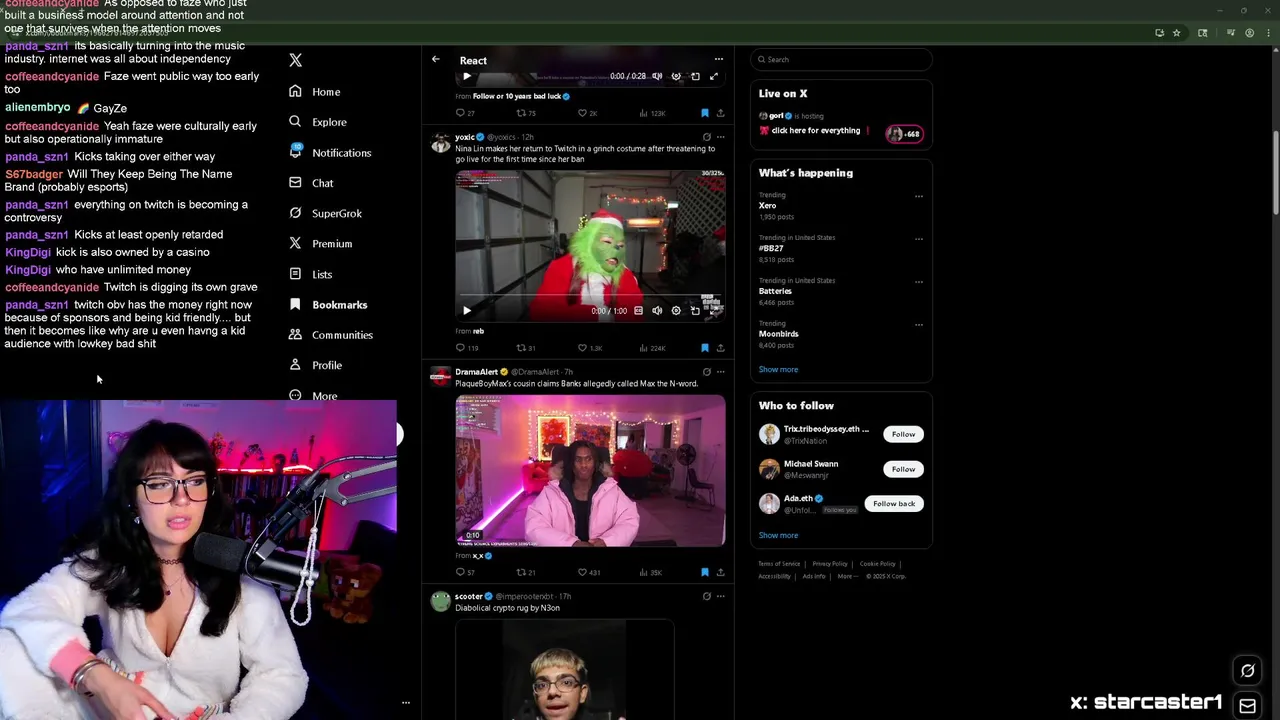This screenshot has width=1280, height=720.
Task: Share the yoxic post
Action: (x=720, y=348)
